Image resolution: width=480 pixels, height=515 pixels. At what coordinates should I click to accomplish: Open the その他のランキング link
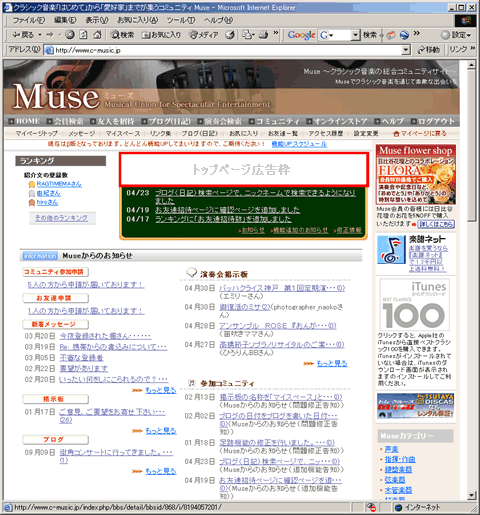62,218
